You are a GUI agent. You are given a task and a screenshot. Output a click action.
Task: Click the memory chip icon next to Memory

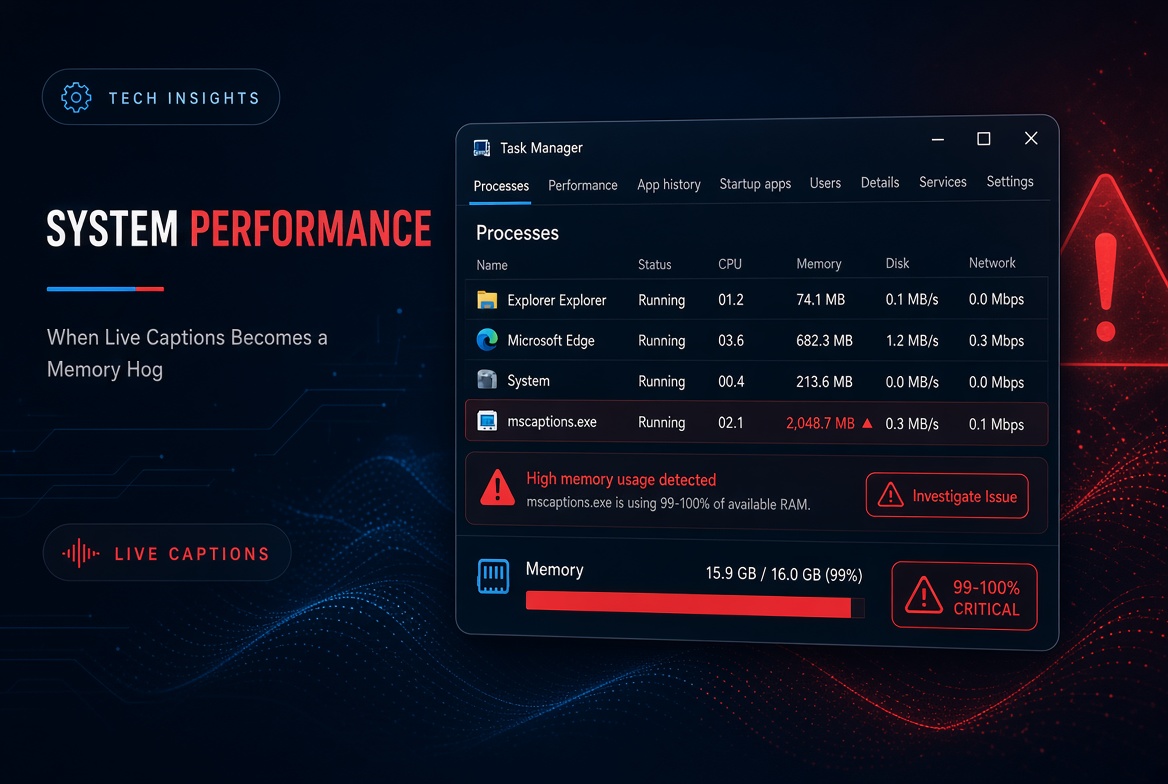493,576
